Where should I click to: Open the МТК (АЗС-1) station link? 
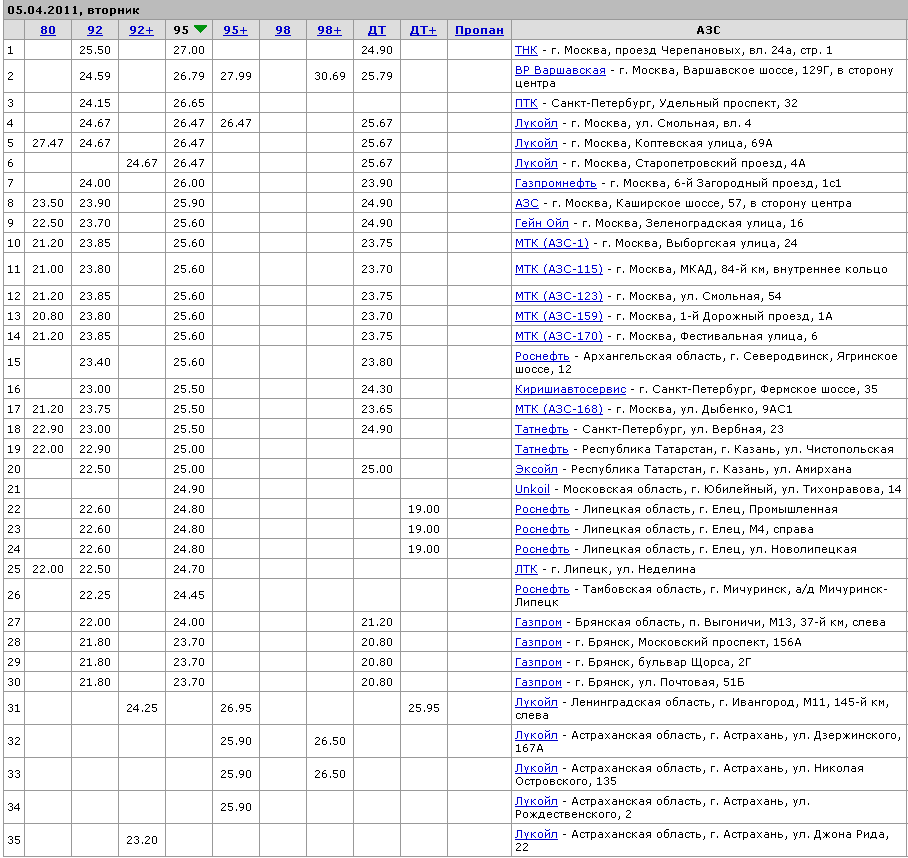[552, 243]
